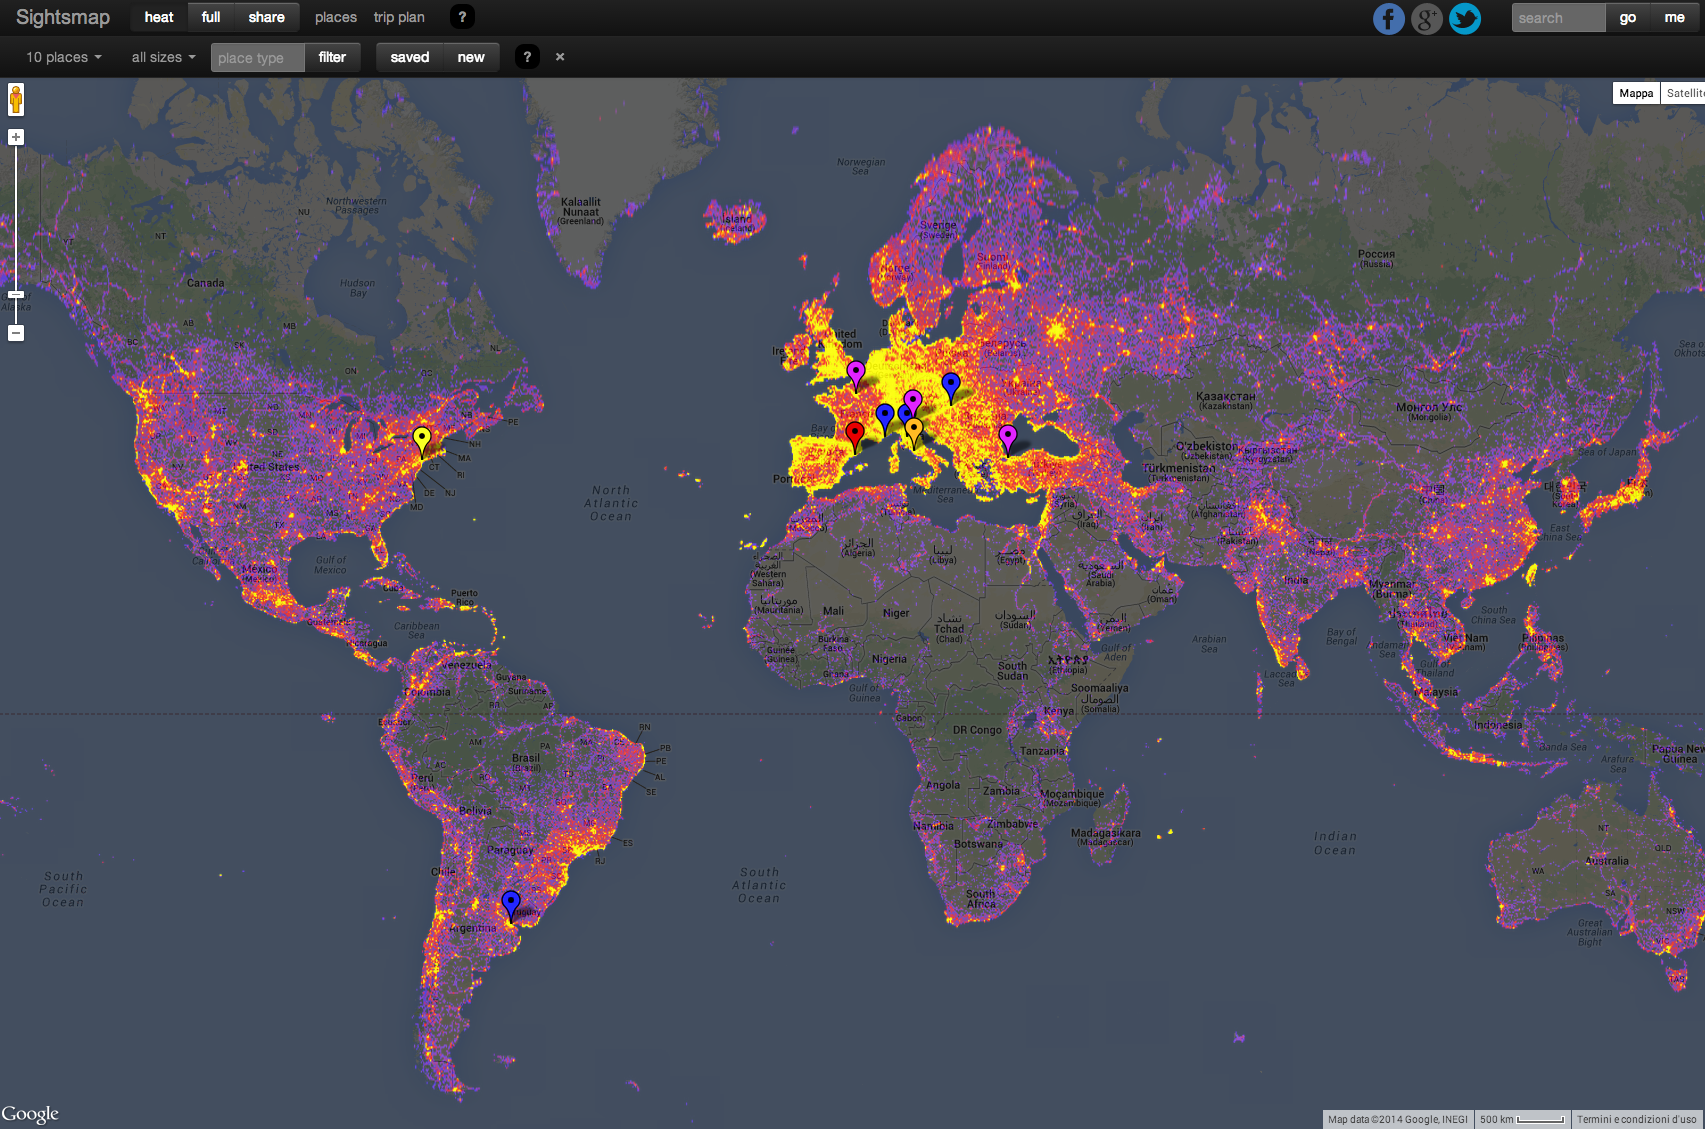Switch to Satellite map view
Screen dimensions: 1705x1129
(x=1684, y=93)
